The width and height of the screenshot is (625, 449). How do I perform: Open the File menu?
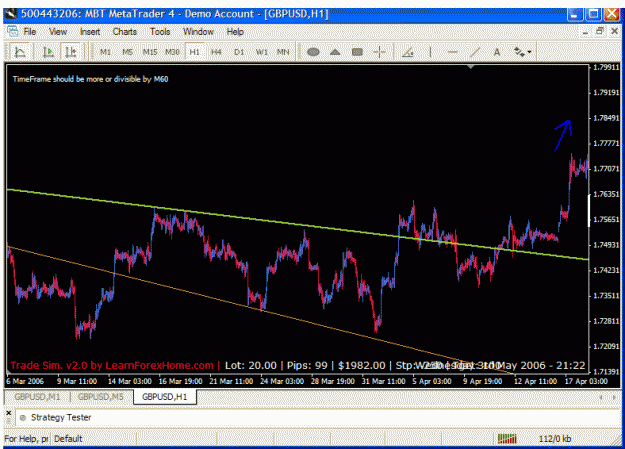tap(29, 32)
